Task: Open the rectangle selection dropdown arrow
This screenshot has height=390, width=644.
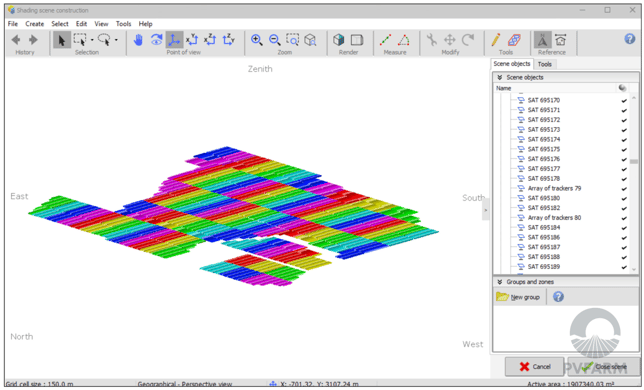Action: (x=92, y=40)
